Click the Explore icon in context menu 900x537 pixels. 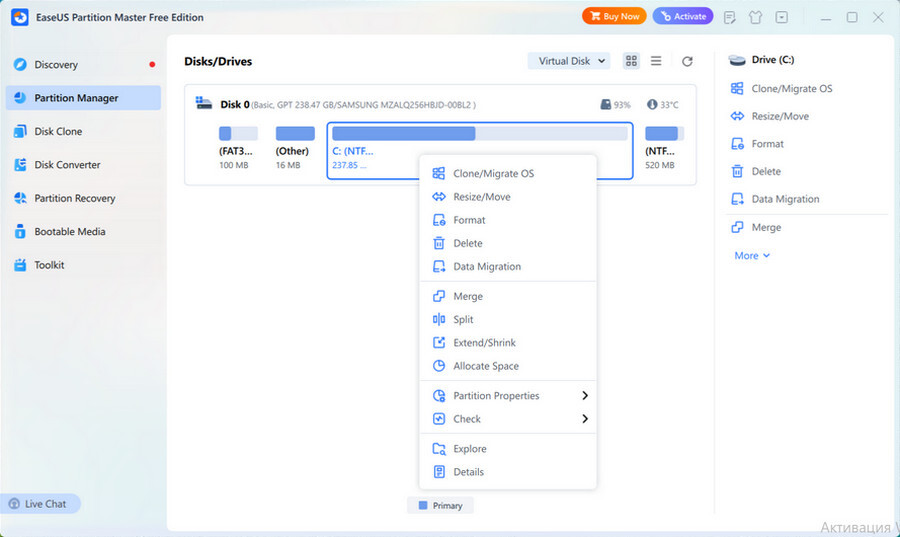point(439,449)
